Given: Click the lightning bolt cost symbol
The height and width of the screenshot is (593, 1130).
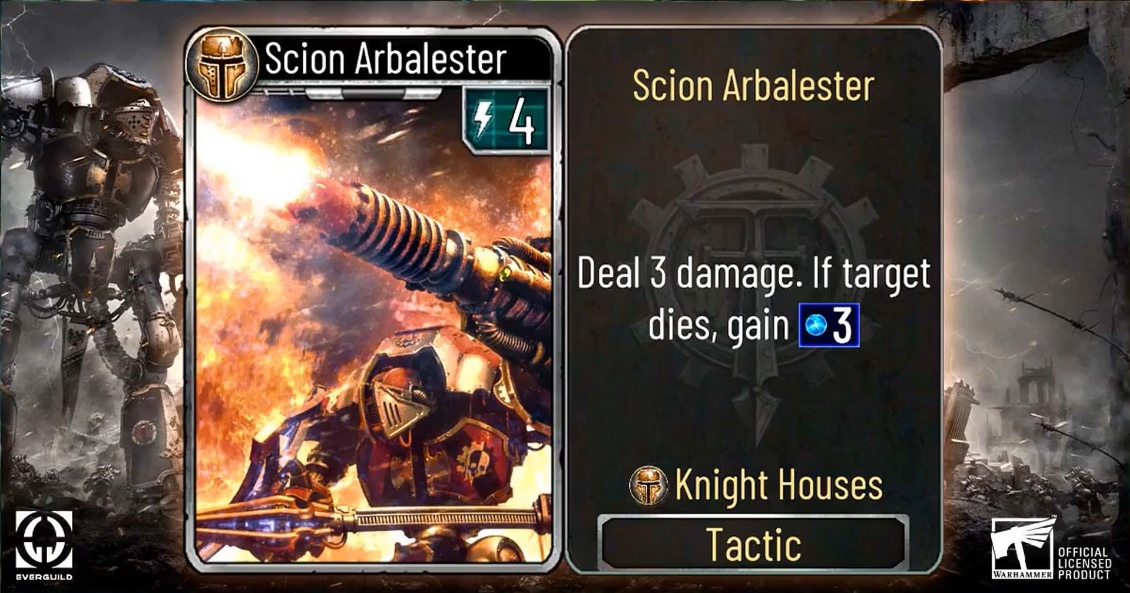Looking at the screenshot, I should point(482,120).
